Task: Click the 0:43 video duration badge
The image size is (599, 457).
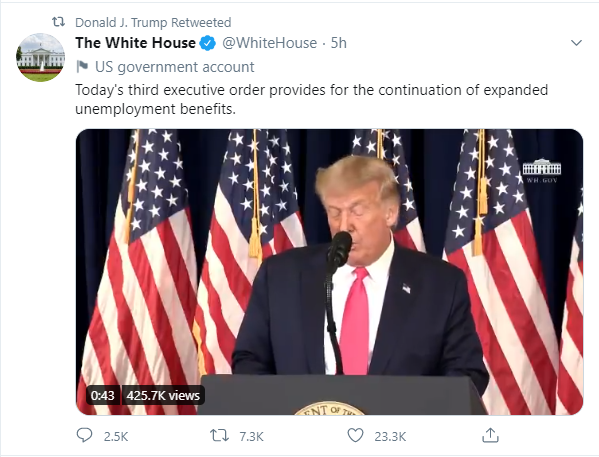Action: (102, 395)
